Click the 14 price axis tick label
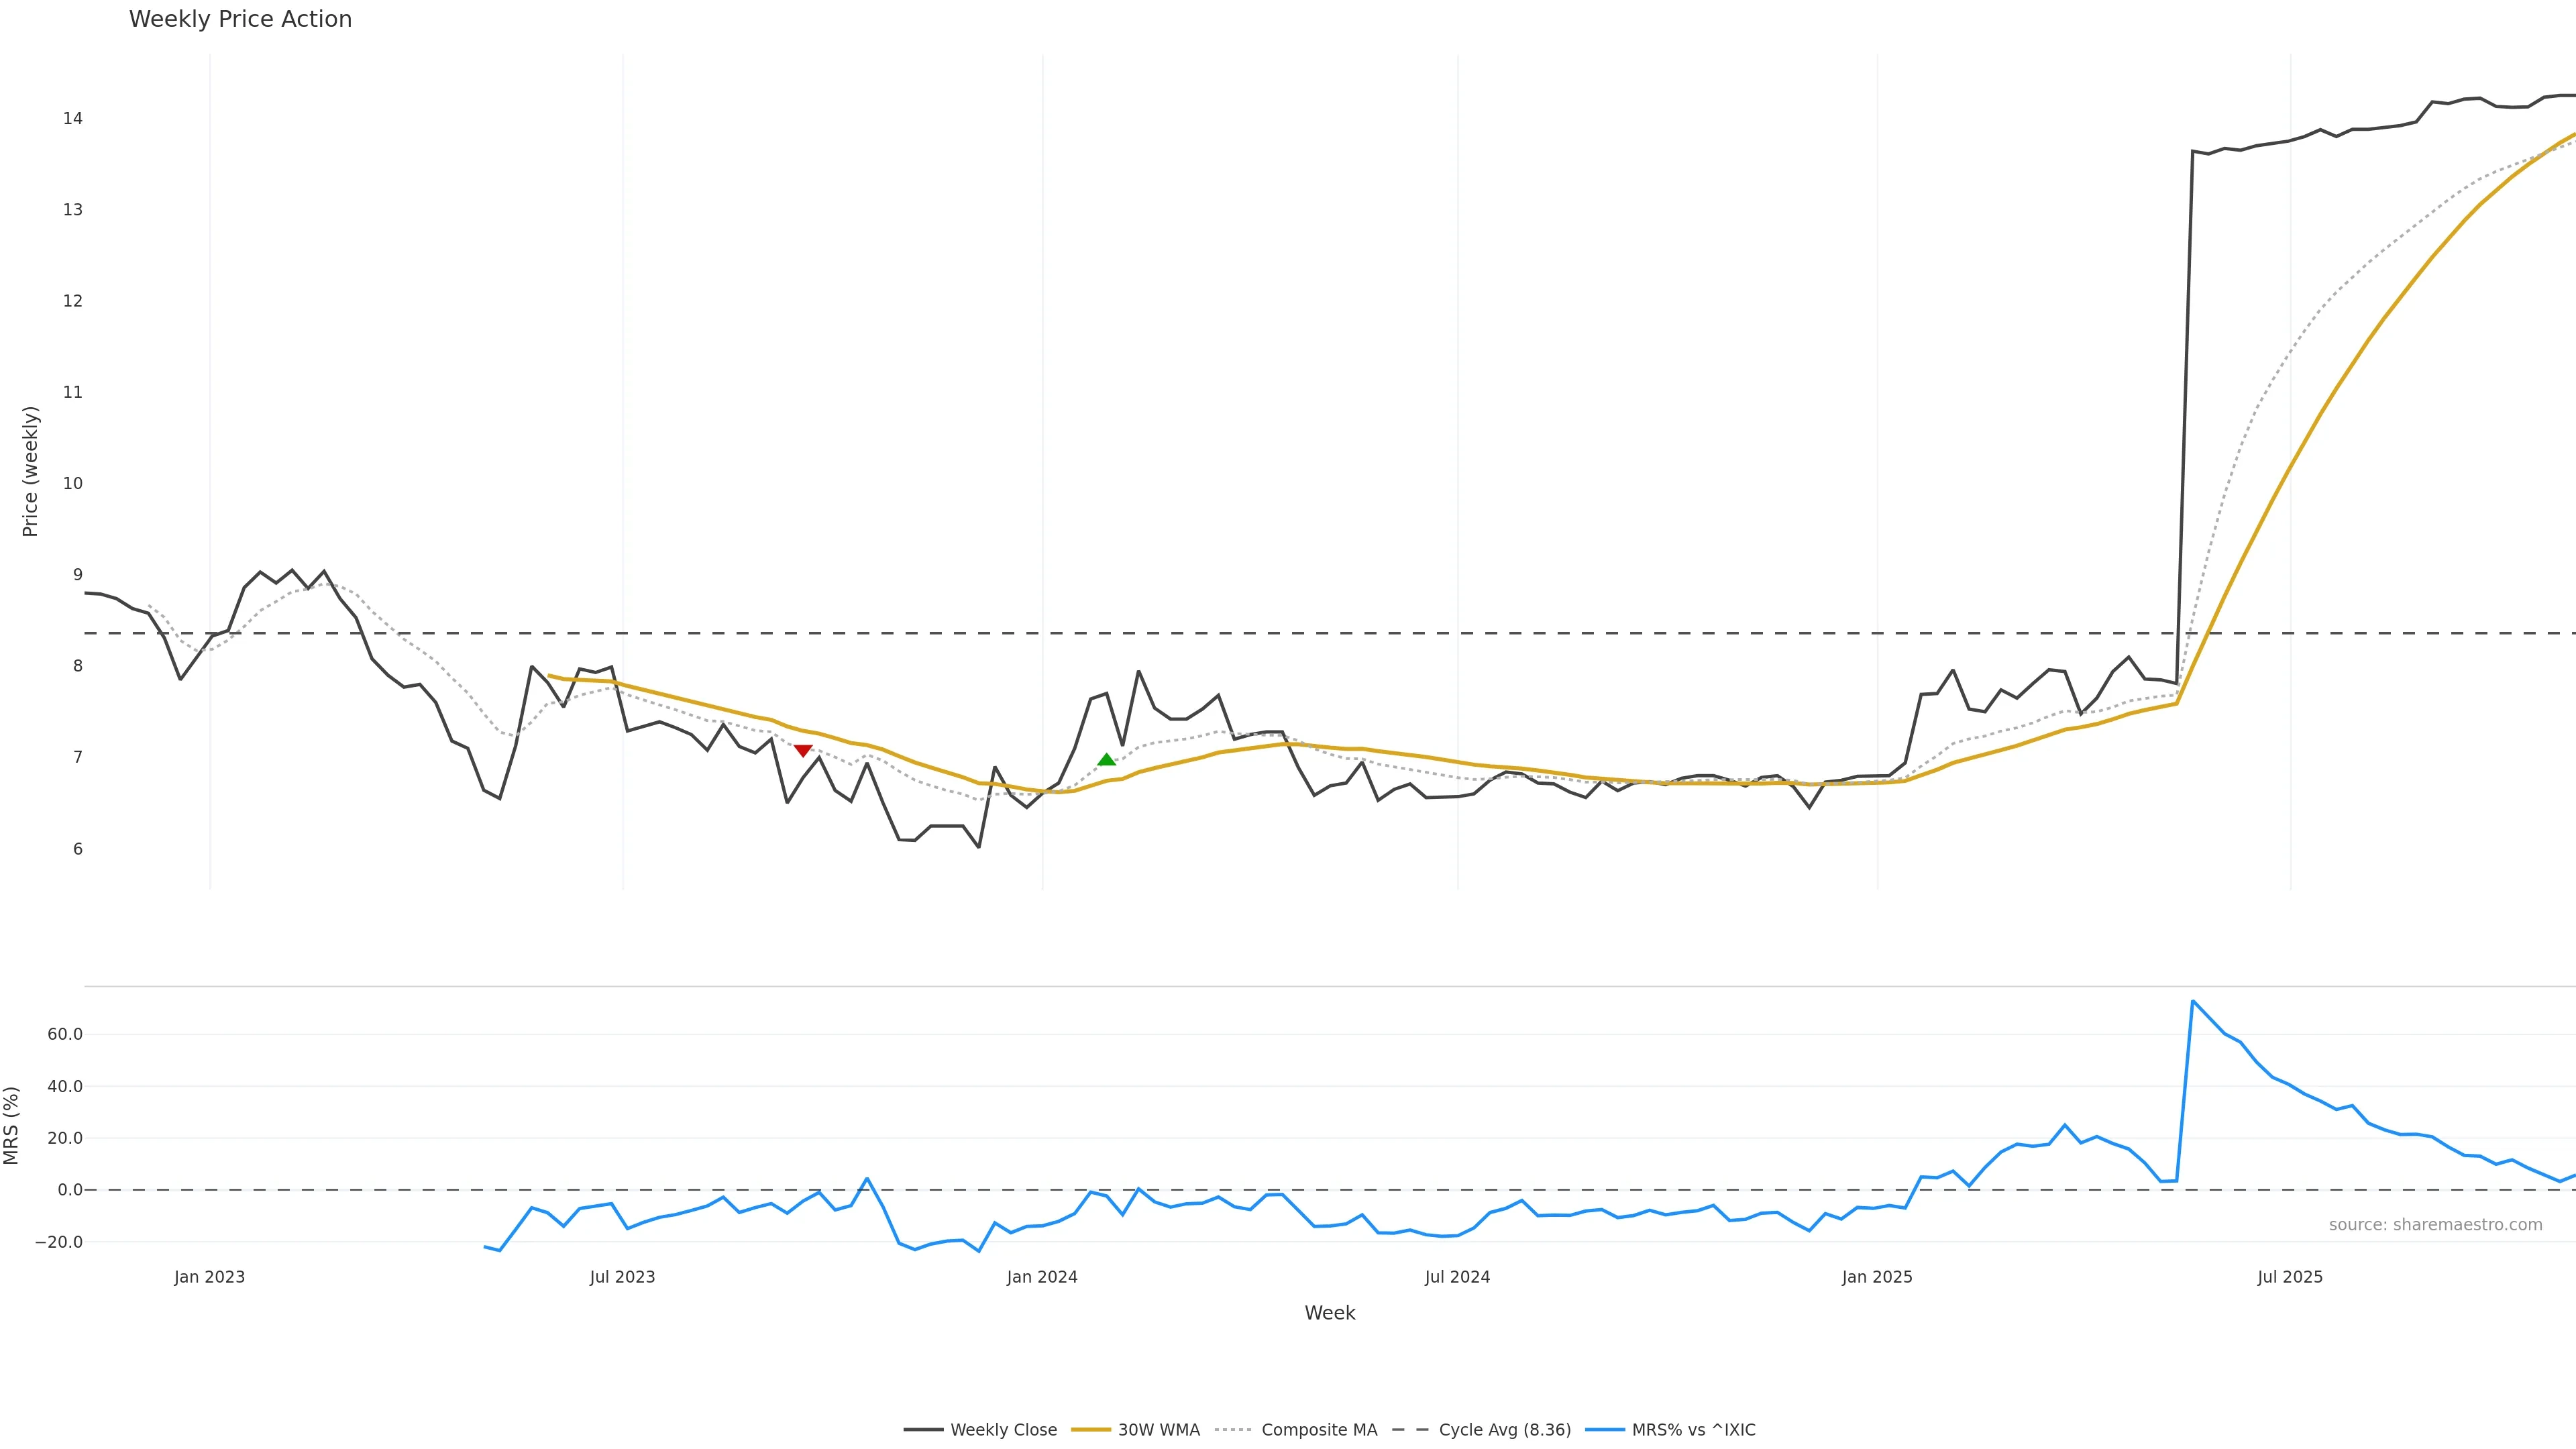The width and height of the screenshot is (2576, 1449). point(72,118)
